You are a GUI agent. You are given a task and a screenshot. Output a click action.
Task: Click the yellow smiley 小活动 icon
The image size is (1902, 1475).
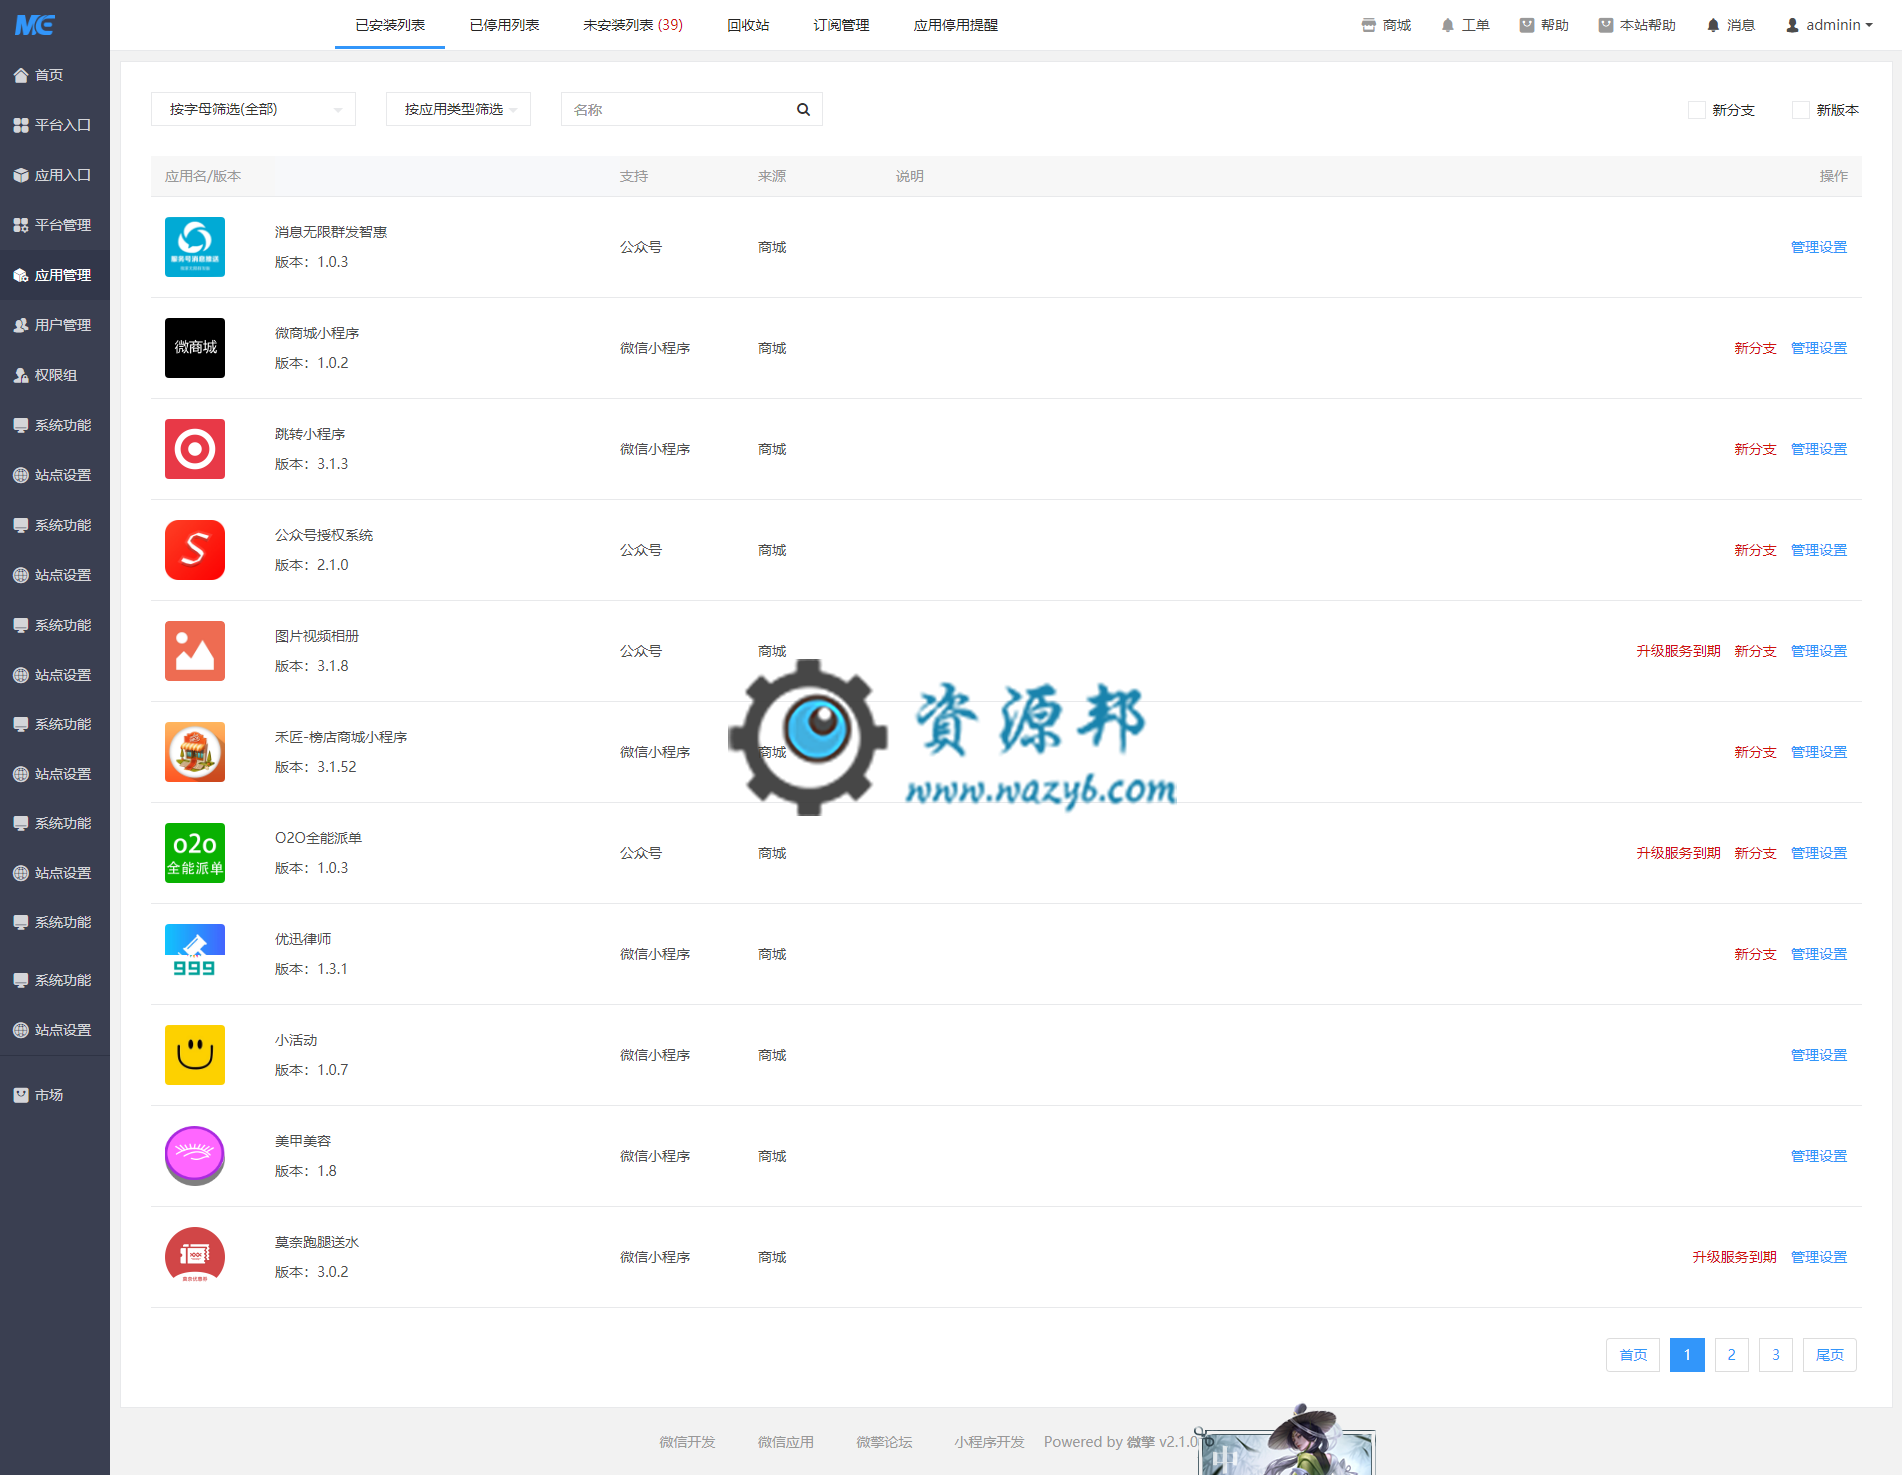tap(195, 1055)
